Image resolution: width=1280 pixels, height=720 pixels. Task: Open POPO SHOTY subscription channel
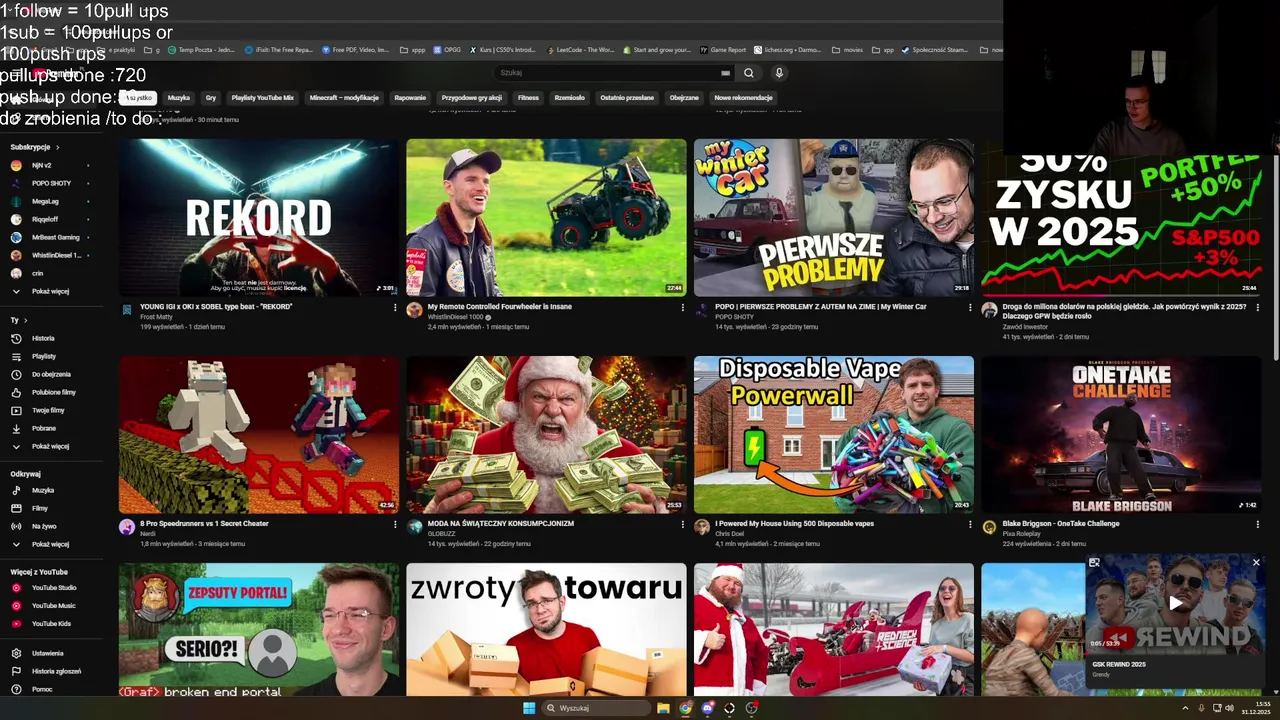[51, 183]
